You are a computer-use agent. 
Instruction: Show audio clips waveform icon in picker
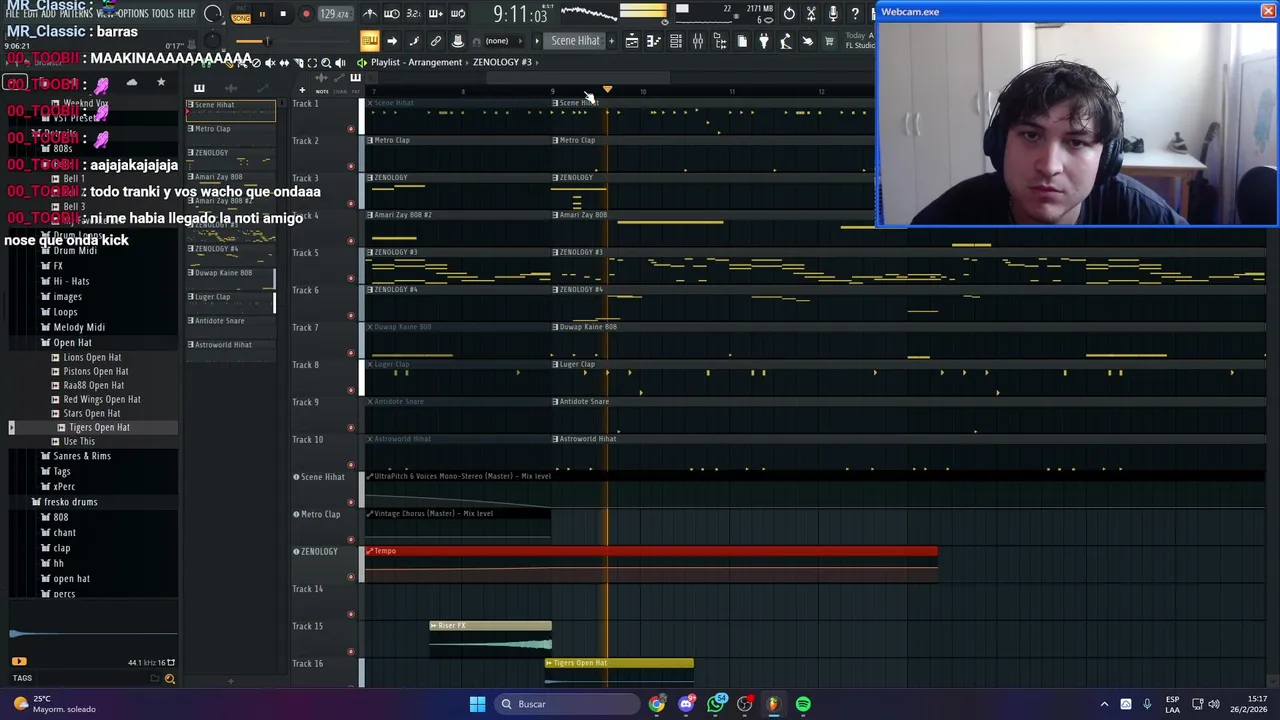click(x=231, y=88)
